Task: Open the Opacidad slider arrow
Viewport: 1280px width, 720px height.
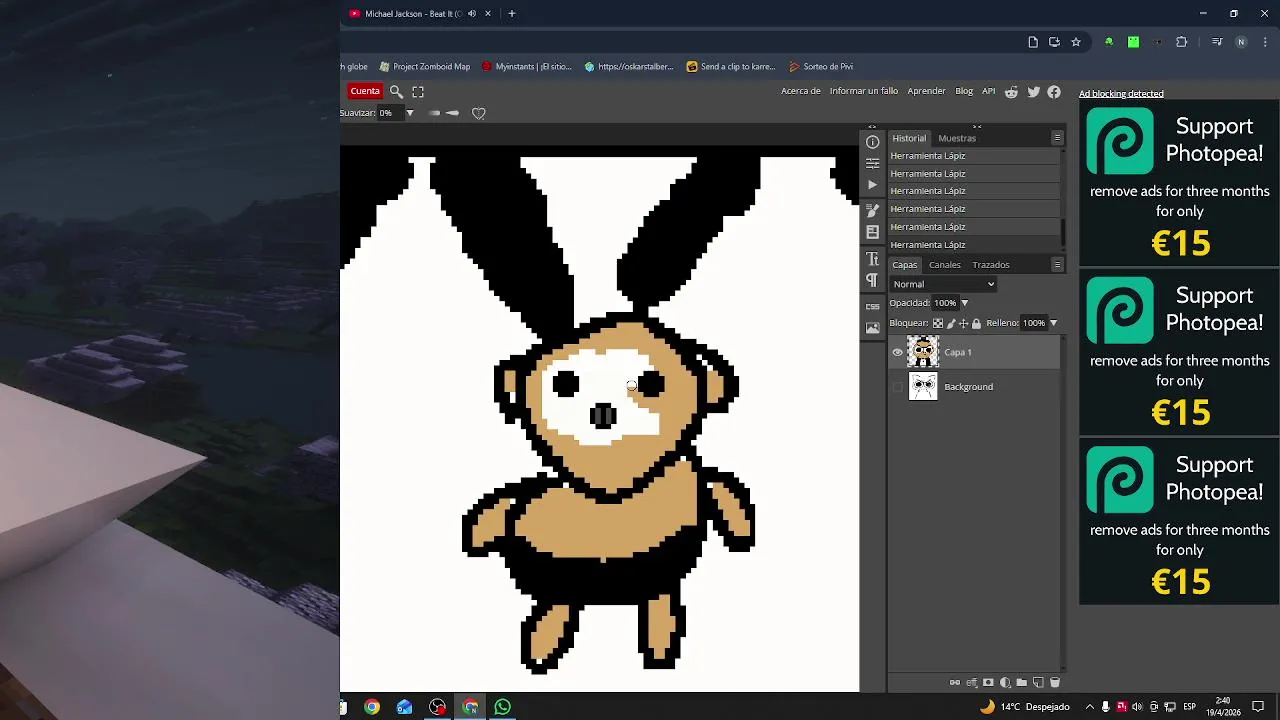Action: [964, 303]
